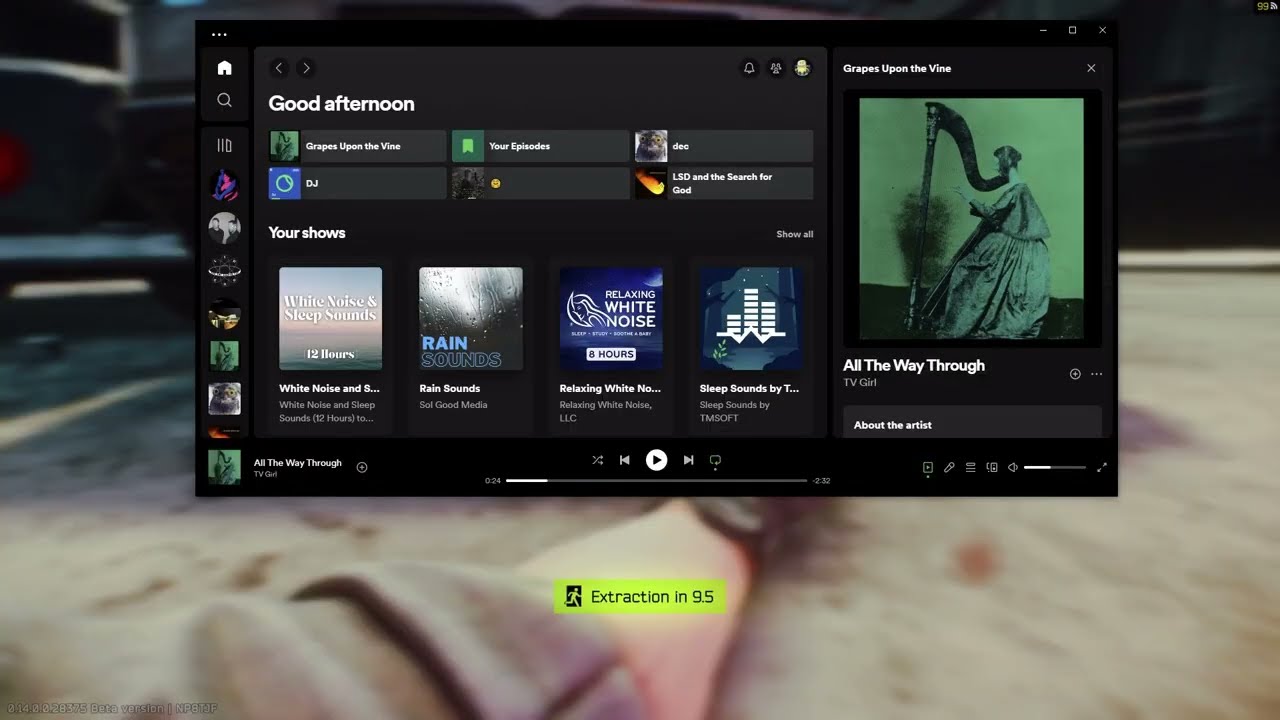Close the Grapes Upon the Vine side panel
The height and width of the screenshot is (720, 1280).
[x=1091, y=68]
